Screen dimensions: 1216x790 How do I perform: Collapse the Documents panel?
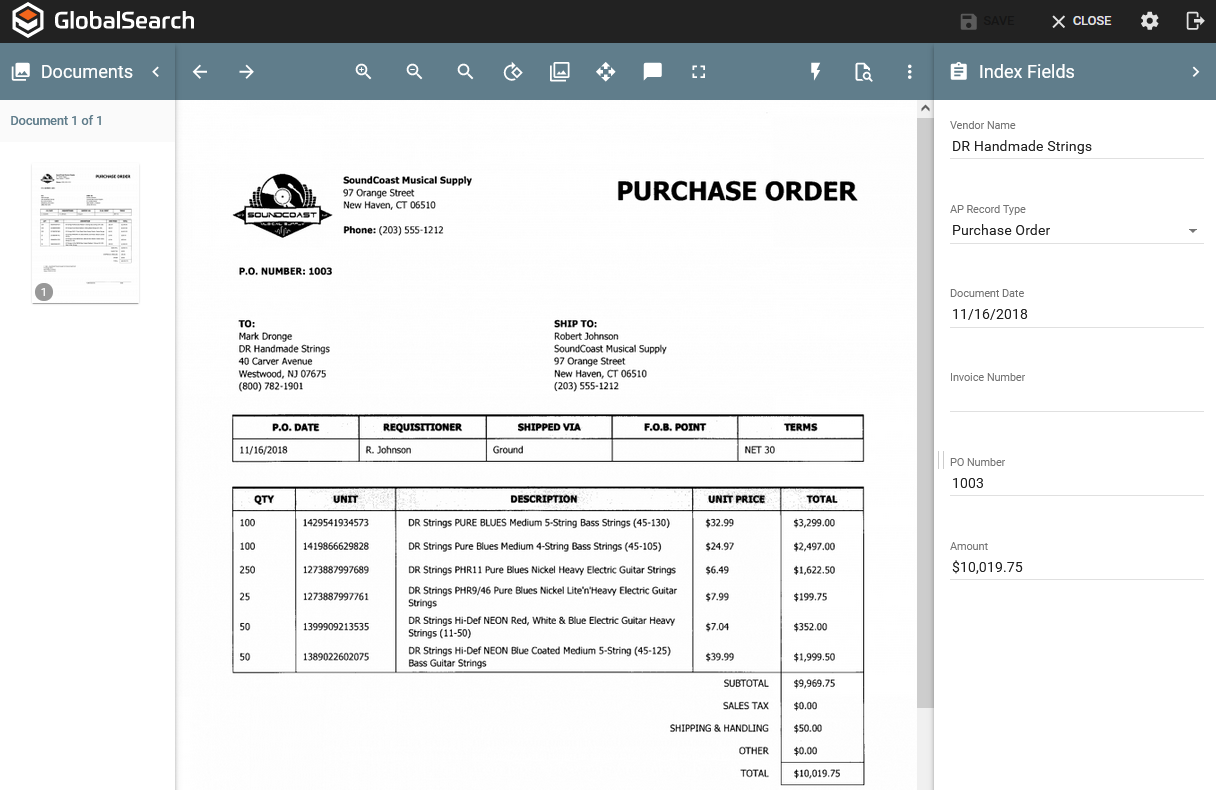[x=156, y=72]
